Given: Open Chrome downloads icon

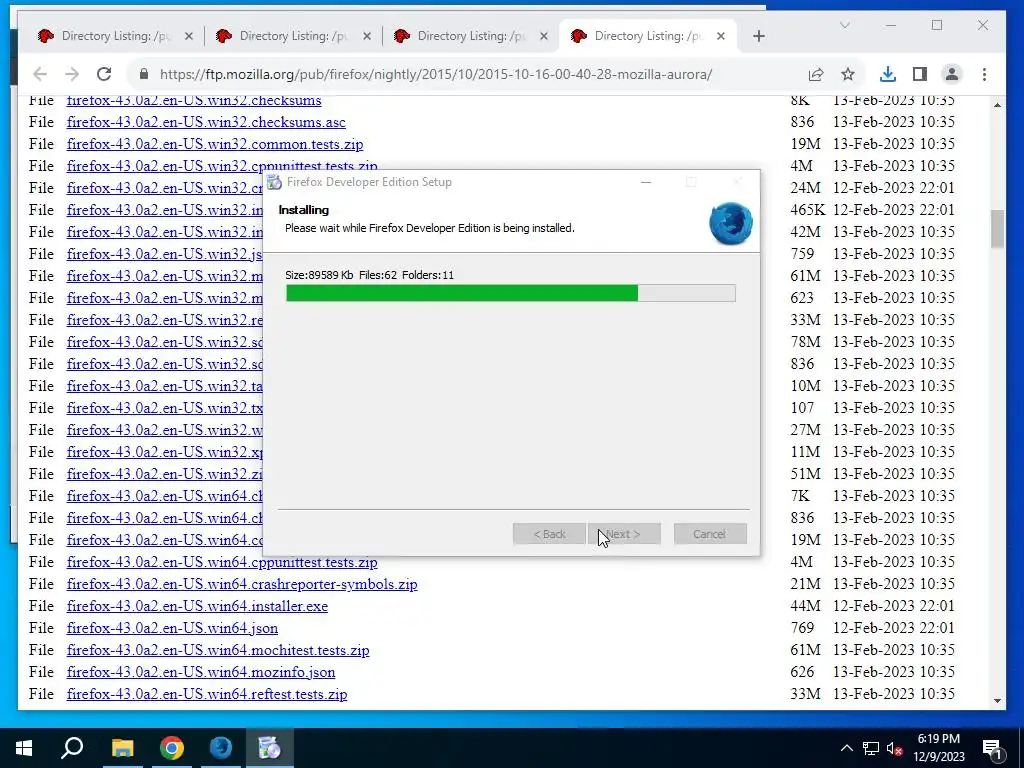Looking at the screenshot, I should 888,74.
